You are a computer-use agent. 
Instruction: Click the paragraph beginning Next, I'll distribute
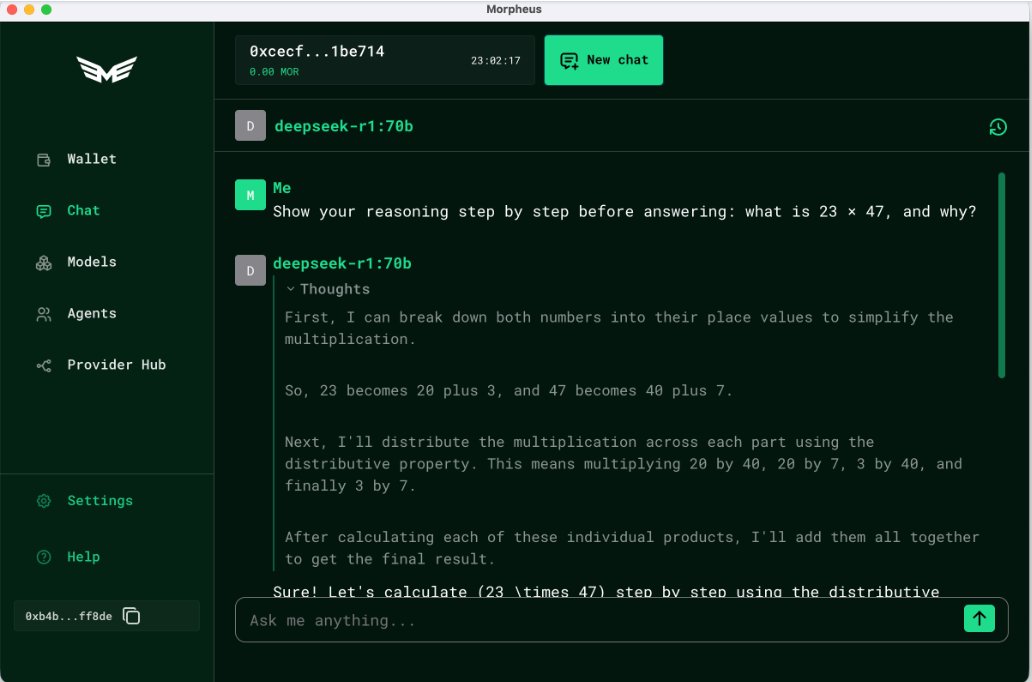[x=623, y=463]
